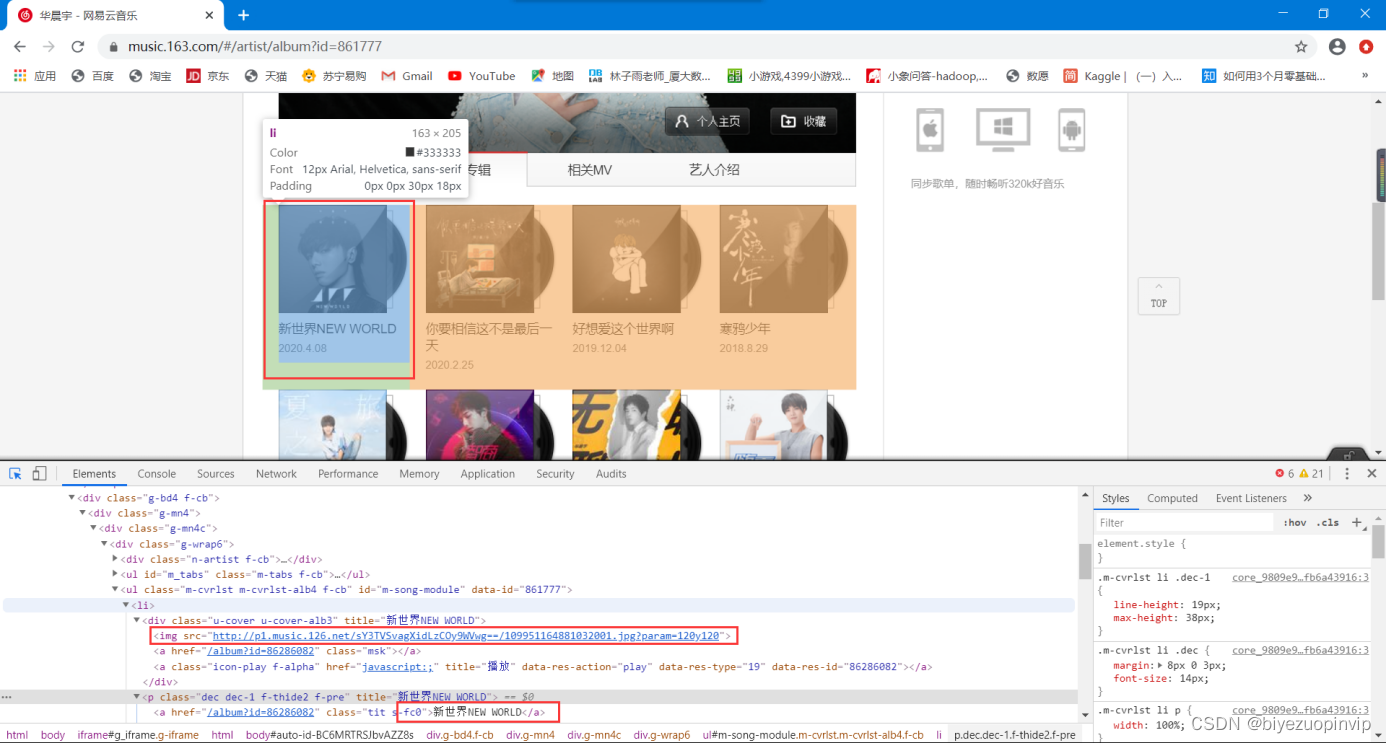This screenshot has width=1386, height=743.
Task: Select the iframe#g_iframe breadcrumb
Action: [x=139, y=735]
